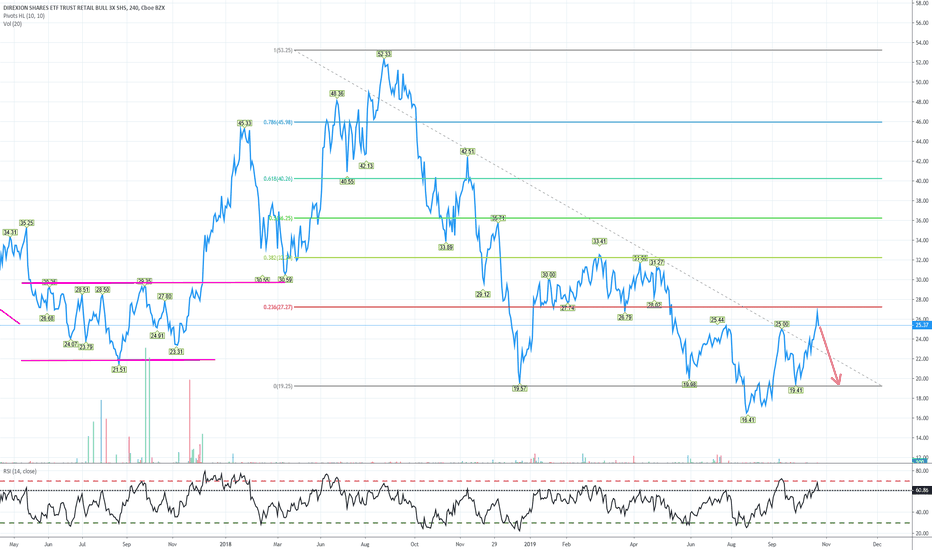Click the Feb label on the time axis
The width and height of the screenshot is (932, 550).
point(566,543)
